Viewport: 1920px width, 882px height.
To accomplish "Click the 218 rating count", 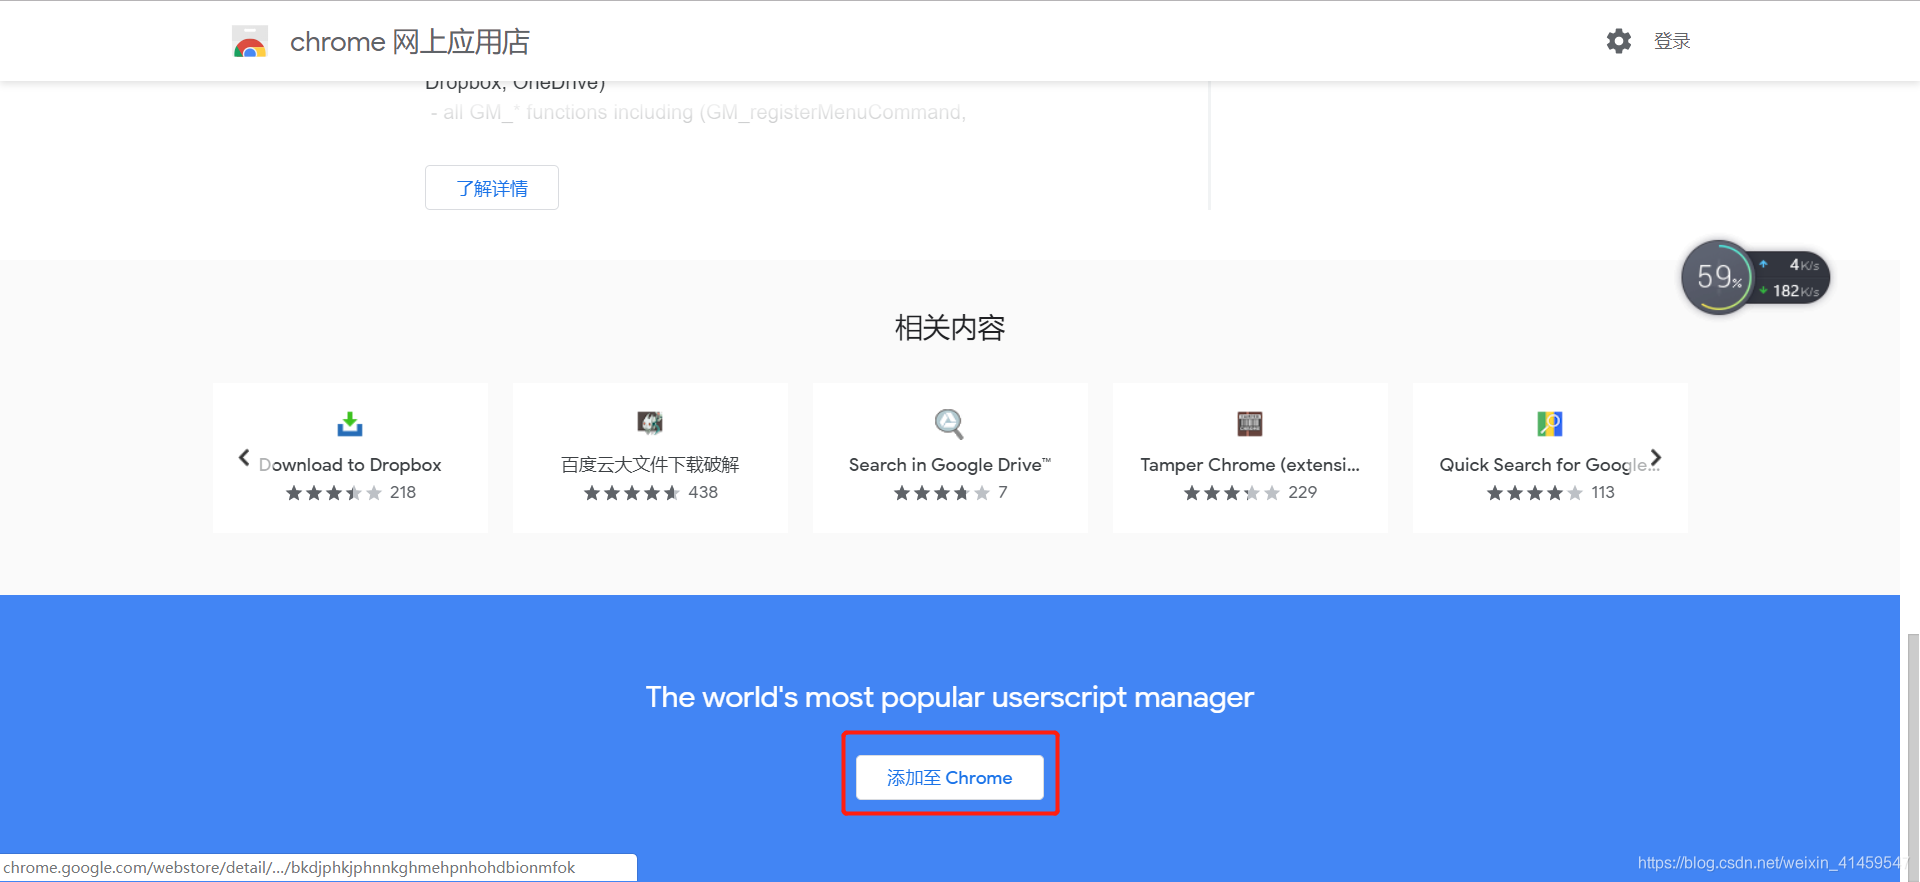I will coord(403,492).
